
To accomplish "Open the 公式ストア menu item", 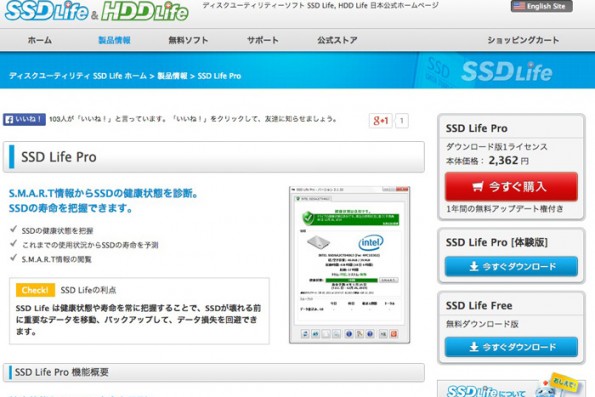I will tap(337, 40).
